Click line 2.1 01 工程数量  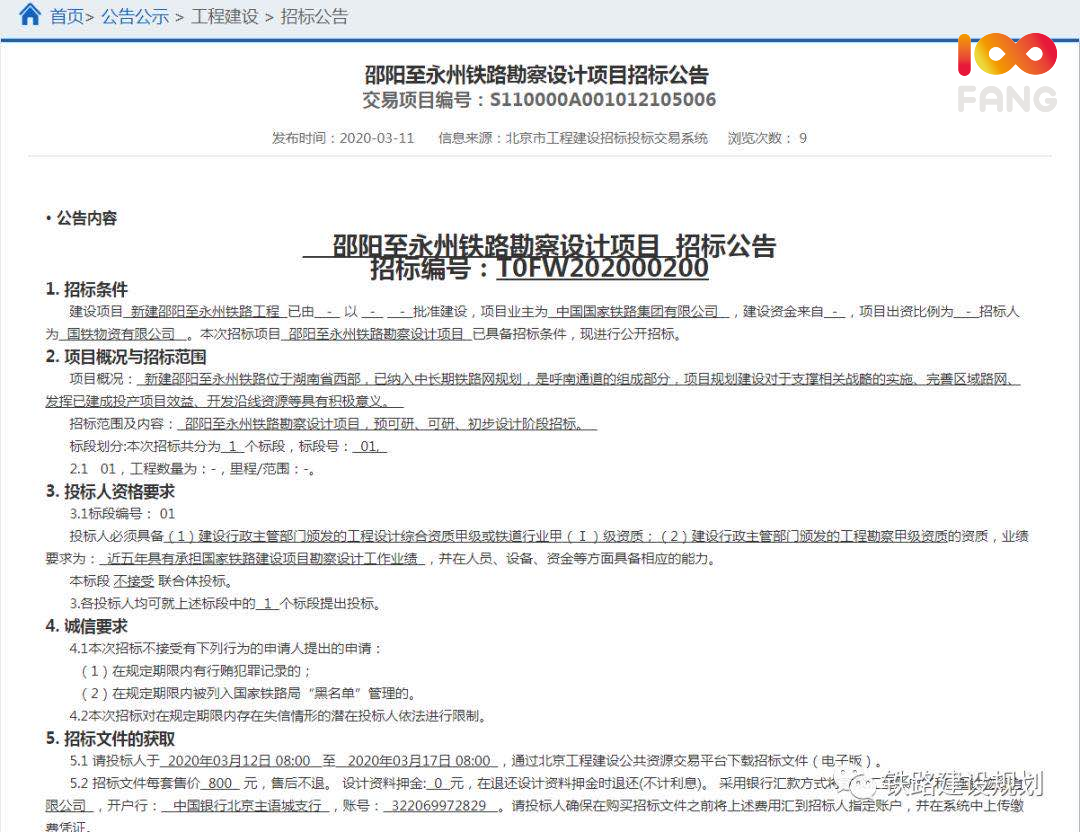193,469
